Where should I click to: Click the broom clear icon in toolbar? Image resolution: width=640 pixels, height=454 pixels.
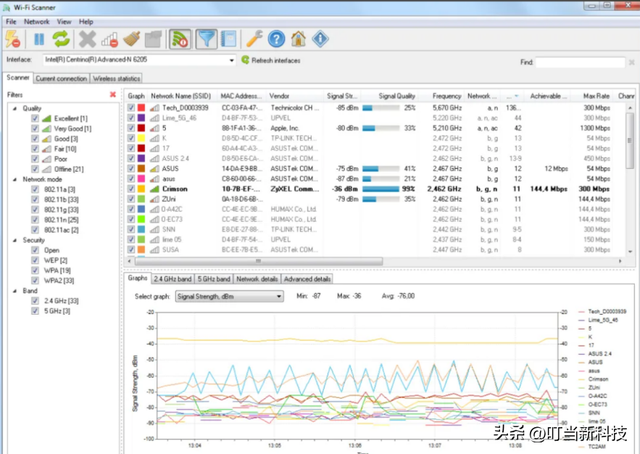pos(133,39)
